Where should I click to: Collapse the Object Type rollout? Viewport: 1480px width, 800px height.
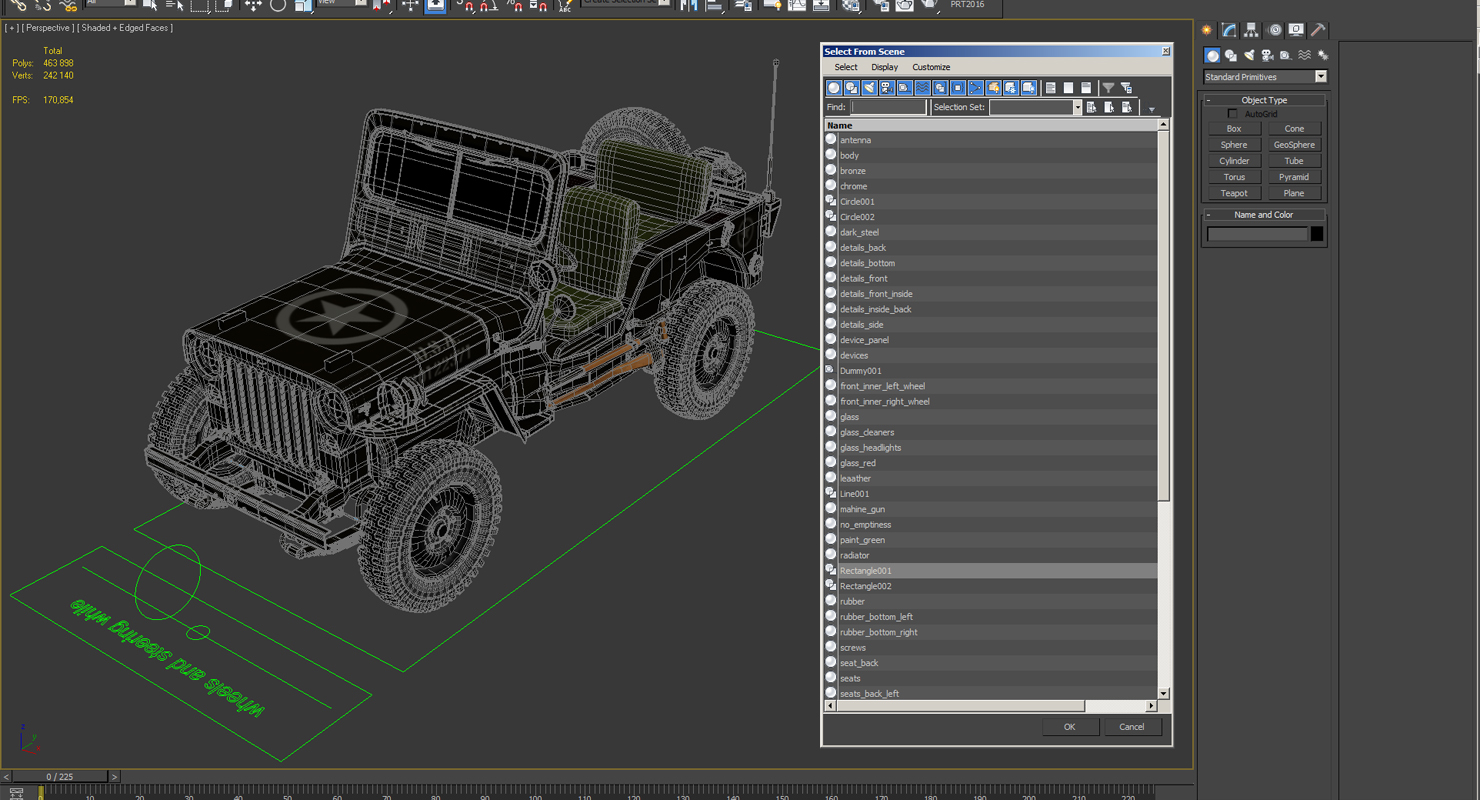pos(1264,100)
